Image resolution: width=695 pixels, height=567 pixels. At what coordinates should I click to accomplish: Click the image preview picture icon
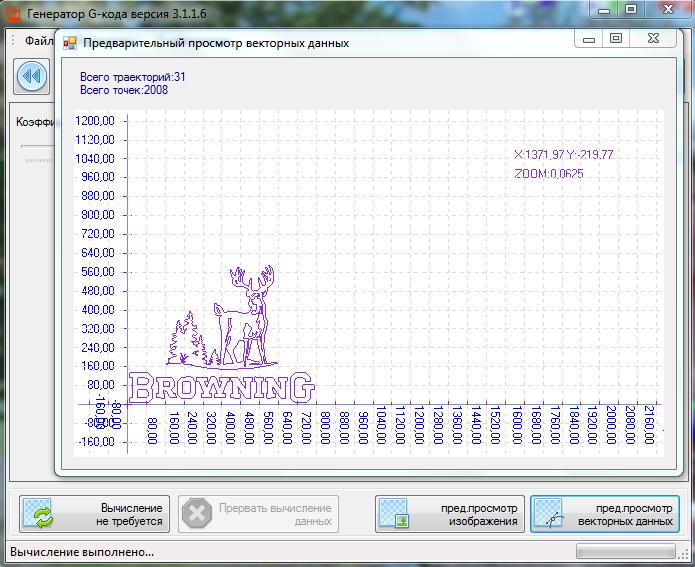pyautogui.click(x=394, y=514)
